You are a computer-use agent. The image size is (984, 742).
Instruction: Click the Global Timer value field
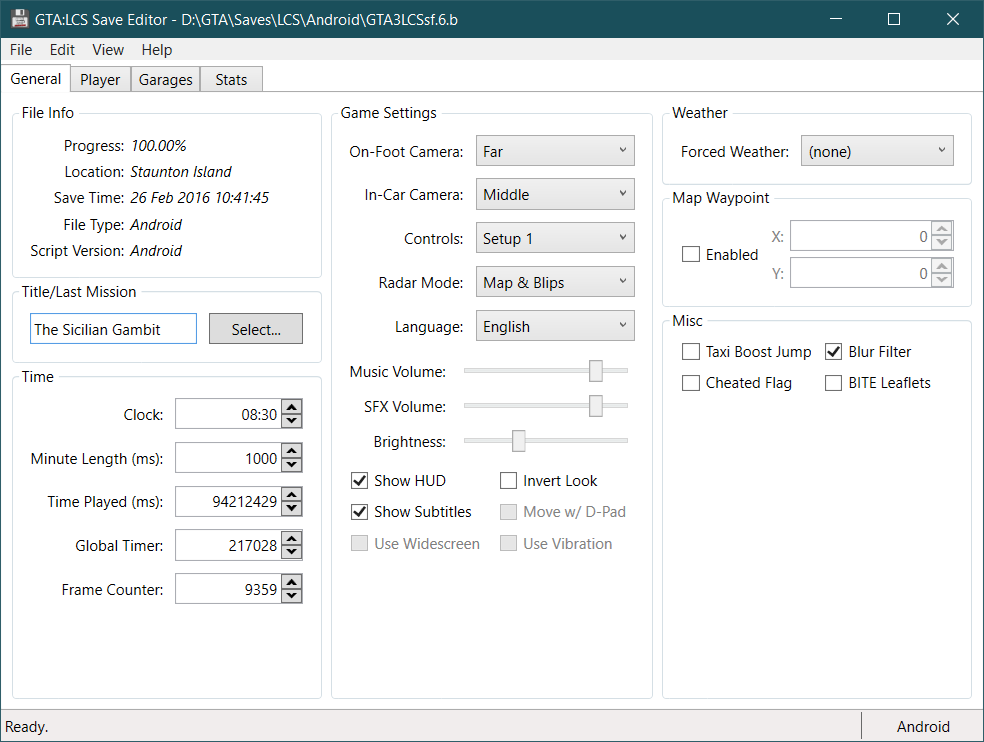click(228, 546)
